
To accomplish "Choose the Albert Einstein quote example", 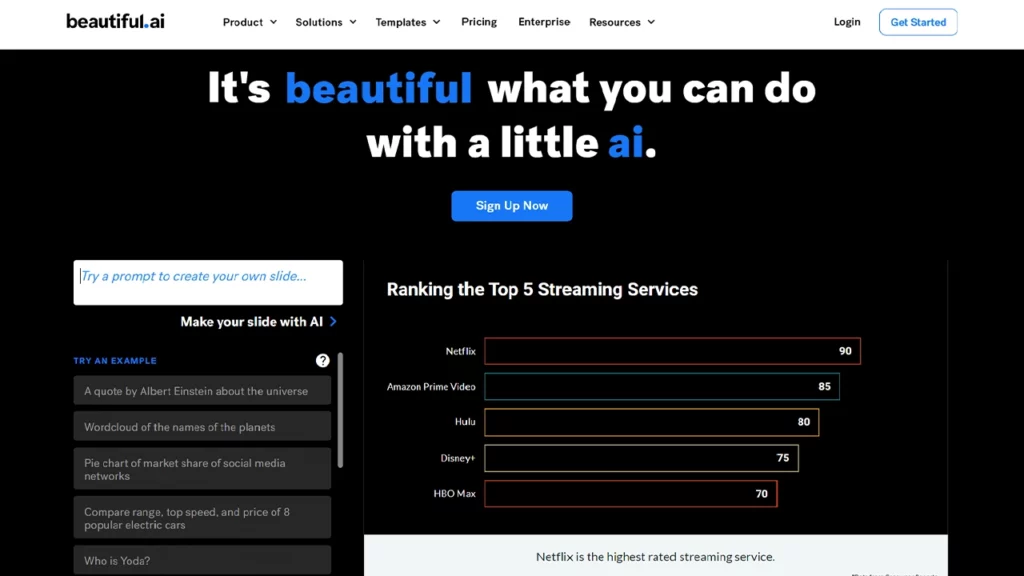I will click(x=202, y=391).
